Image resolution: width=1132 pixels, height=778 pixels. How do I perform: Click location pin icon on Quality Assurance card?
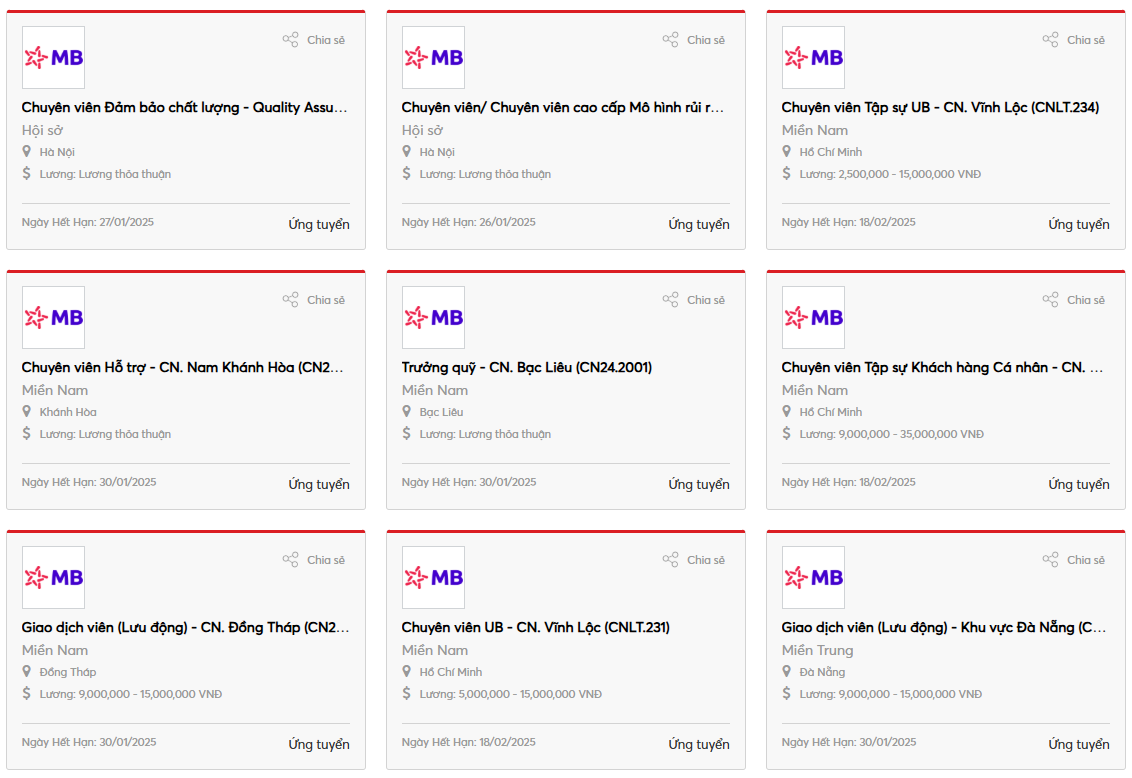point(27,152)
